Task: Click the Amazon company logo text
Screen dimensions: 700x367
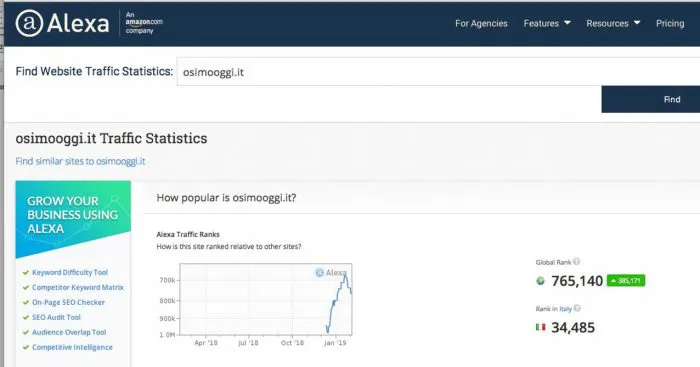Action: [x=144, y=23]
